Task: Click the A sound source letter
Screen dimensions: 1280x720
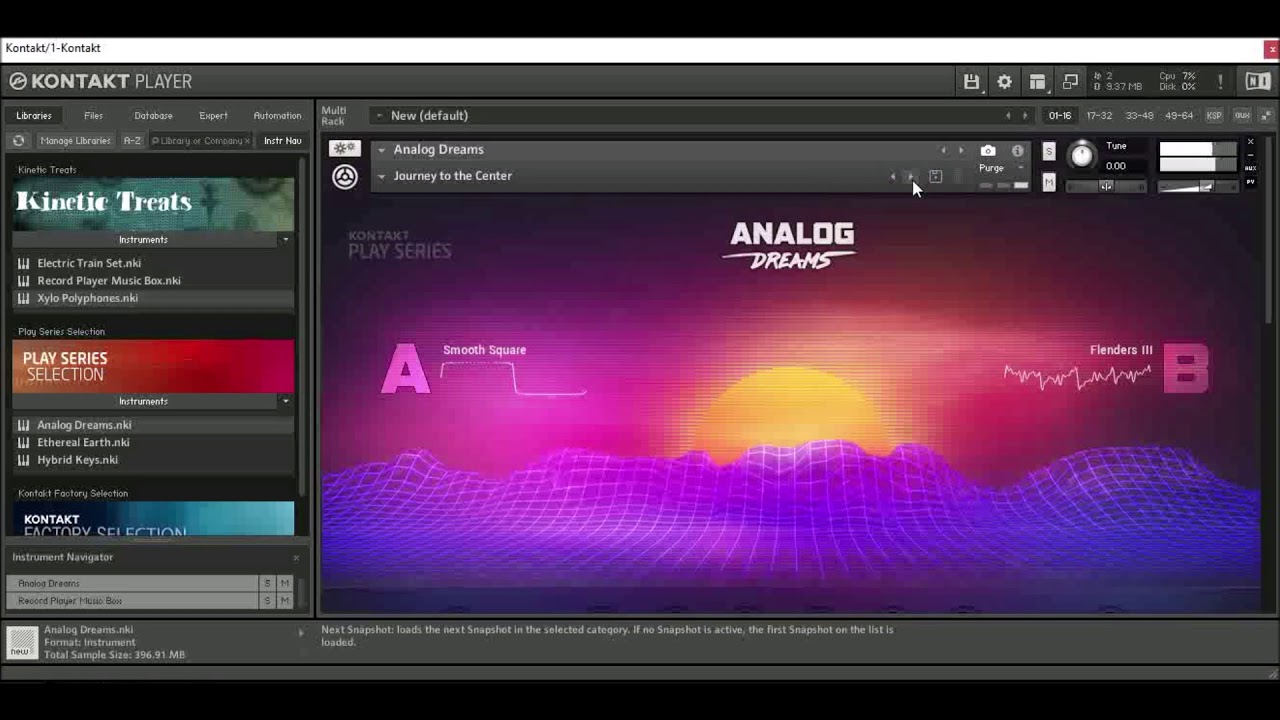Action: pyautogui.click(x=405, y=369)
